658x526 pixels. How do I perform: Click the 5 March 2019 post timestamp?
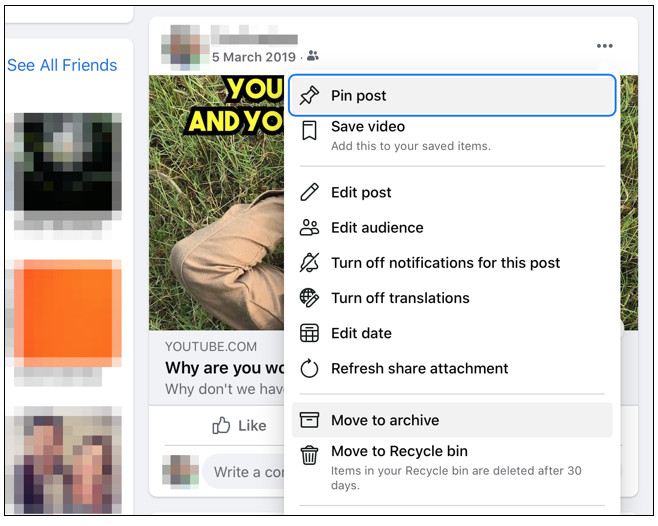coord(253,57)
